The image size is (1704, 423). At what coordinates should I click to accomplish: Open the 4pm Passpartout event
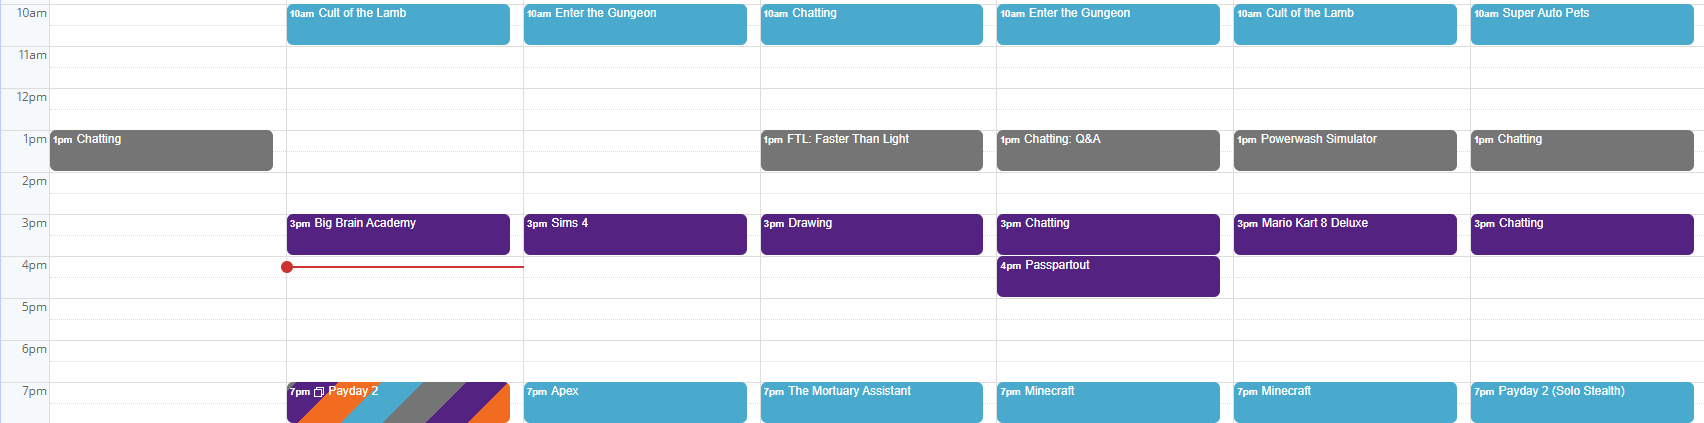pyautogui.click(x=1108, y=276)
